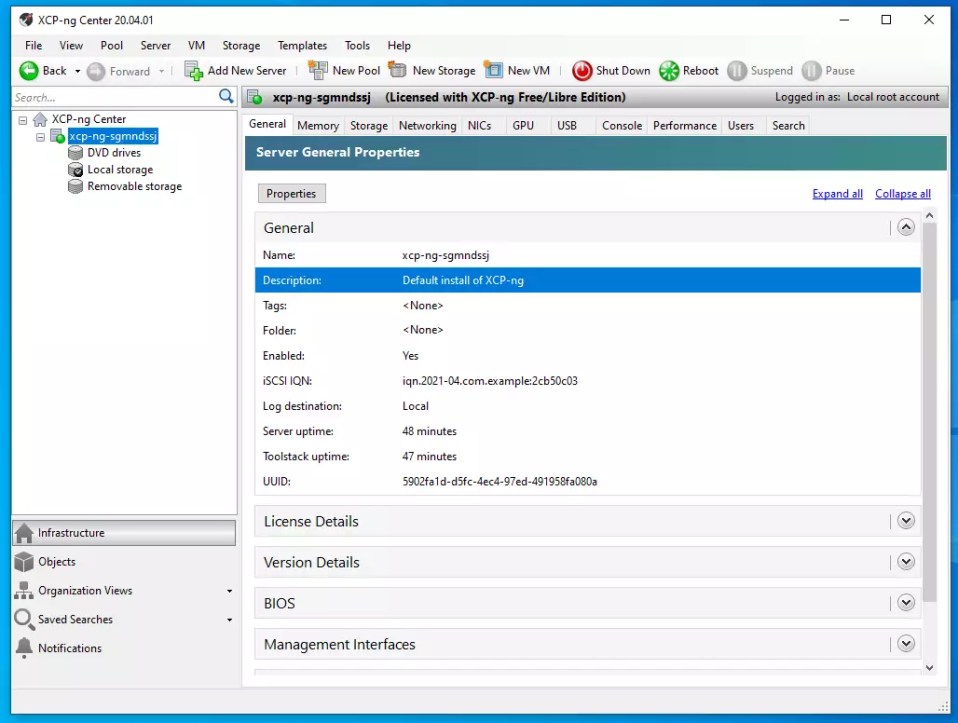Viewport: 958px width, 723px height.
Task: Click the Back navigation arrow
Action: [30, 70]
